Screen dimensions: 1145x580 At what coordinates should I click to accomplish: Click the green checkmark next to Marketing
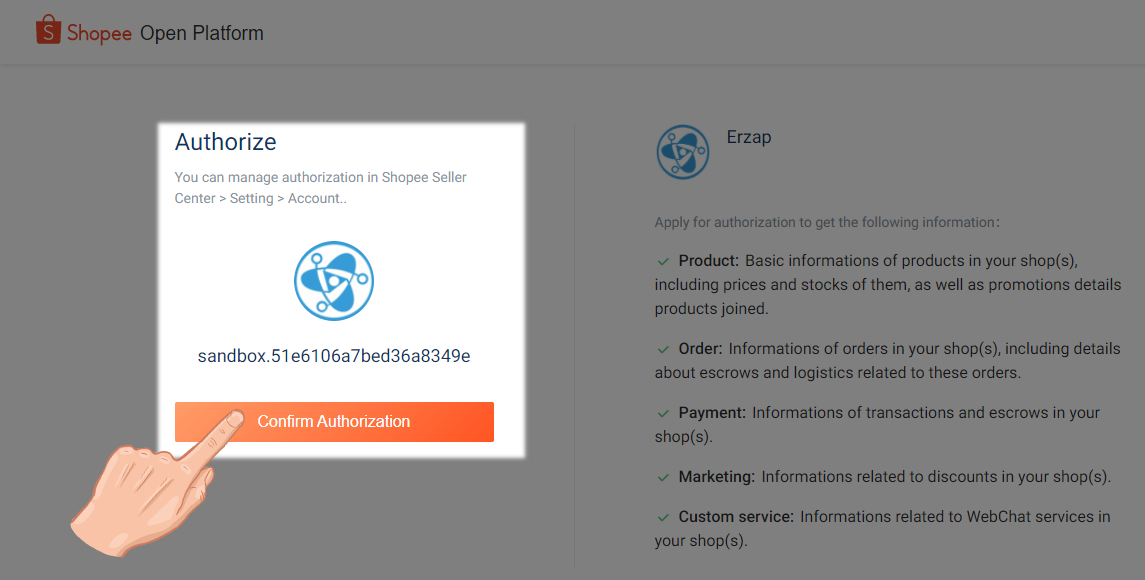(663, 478)
